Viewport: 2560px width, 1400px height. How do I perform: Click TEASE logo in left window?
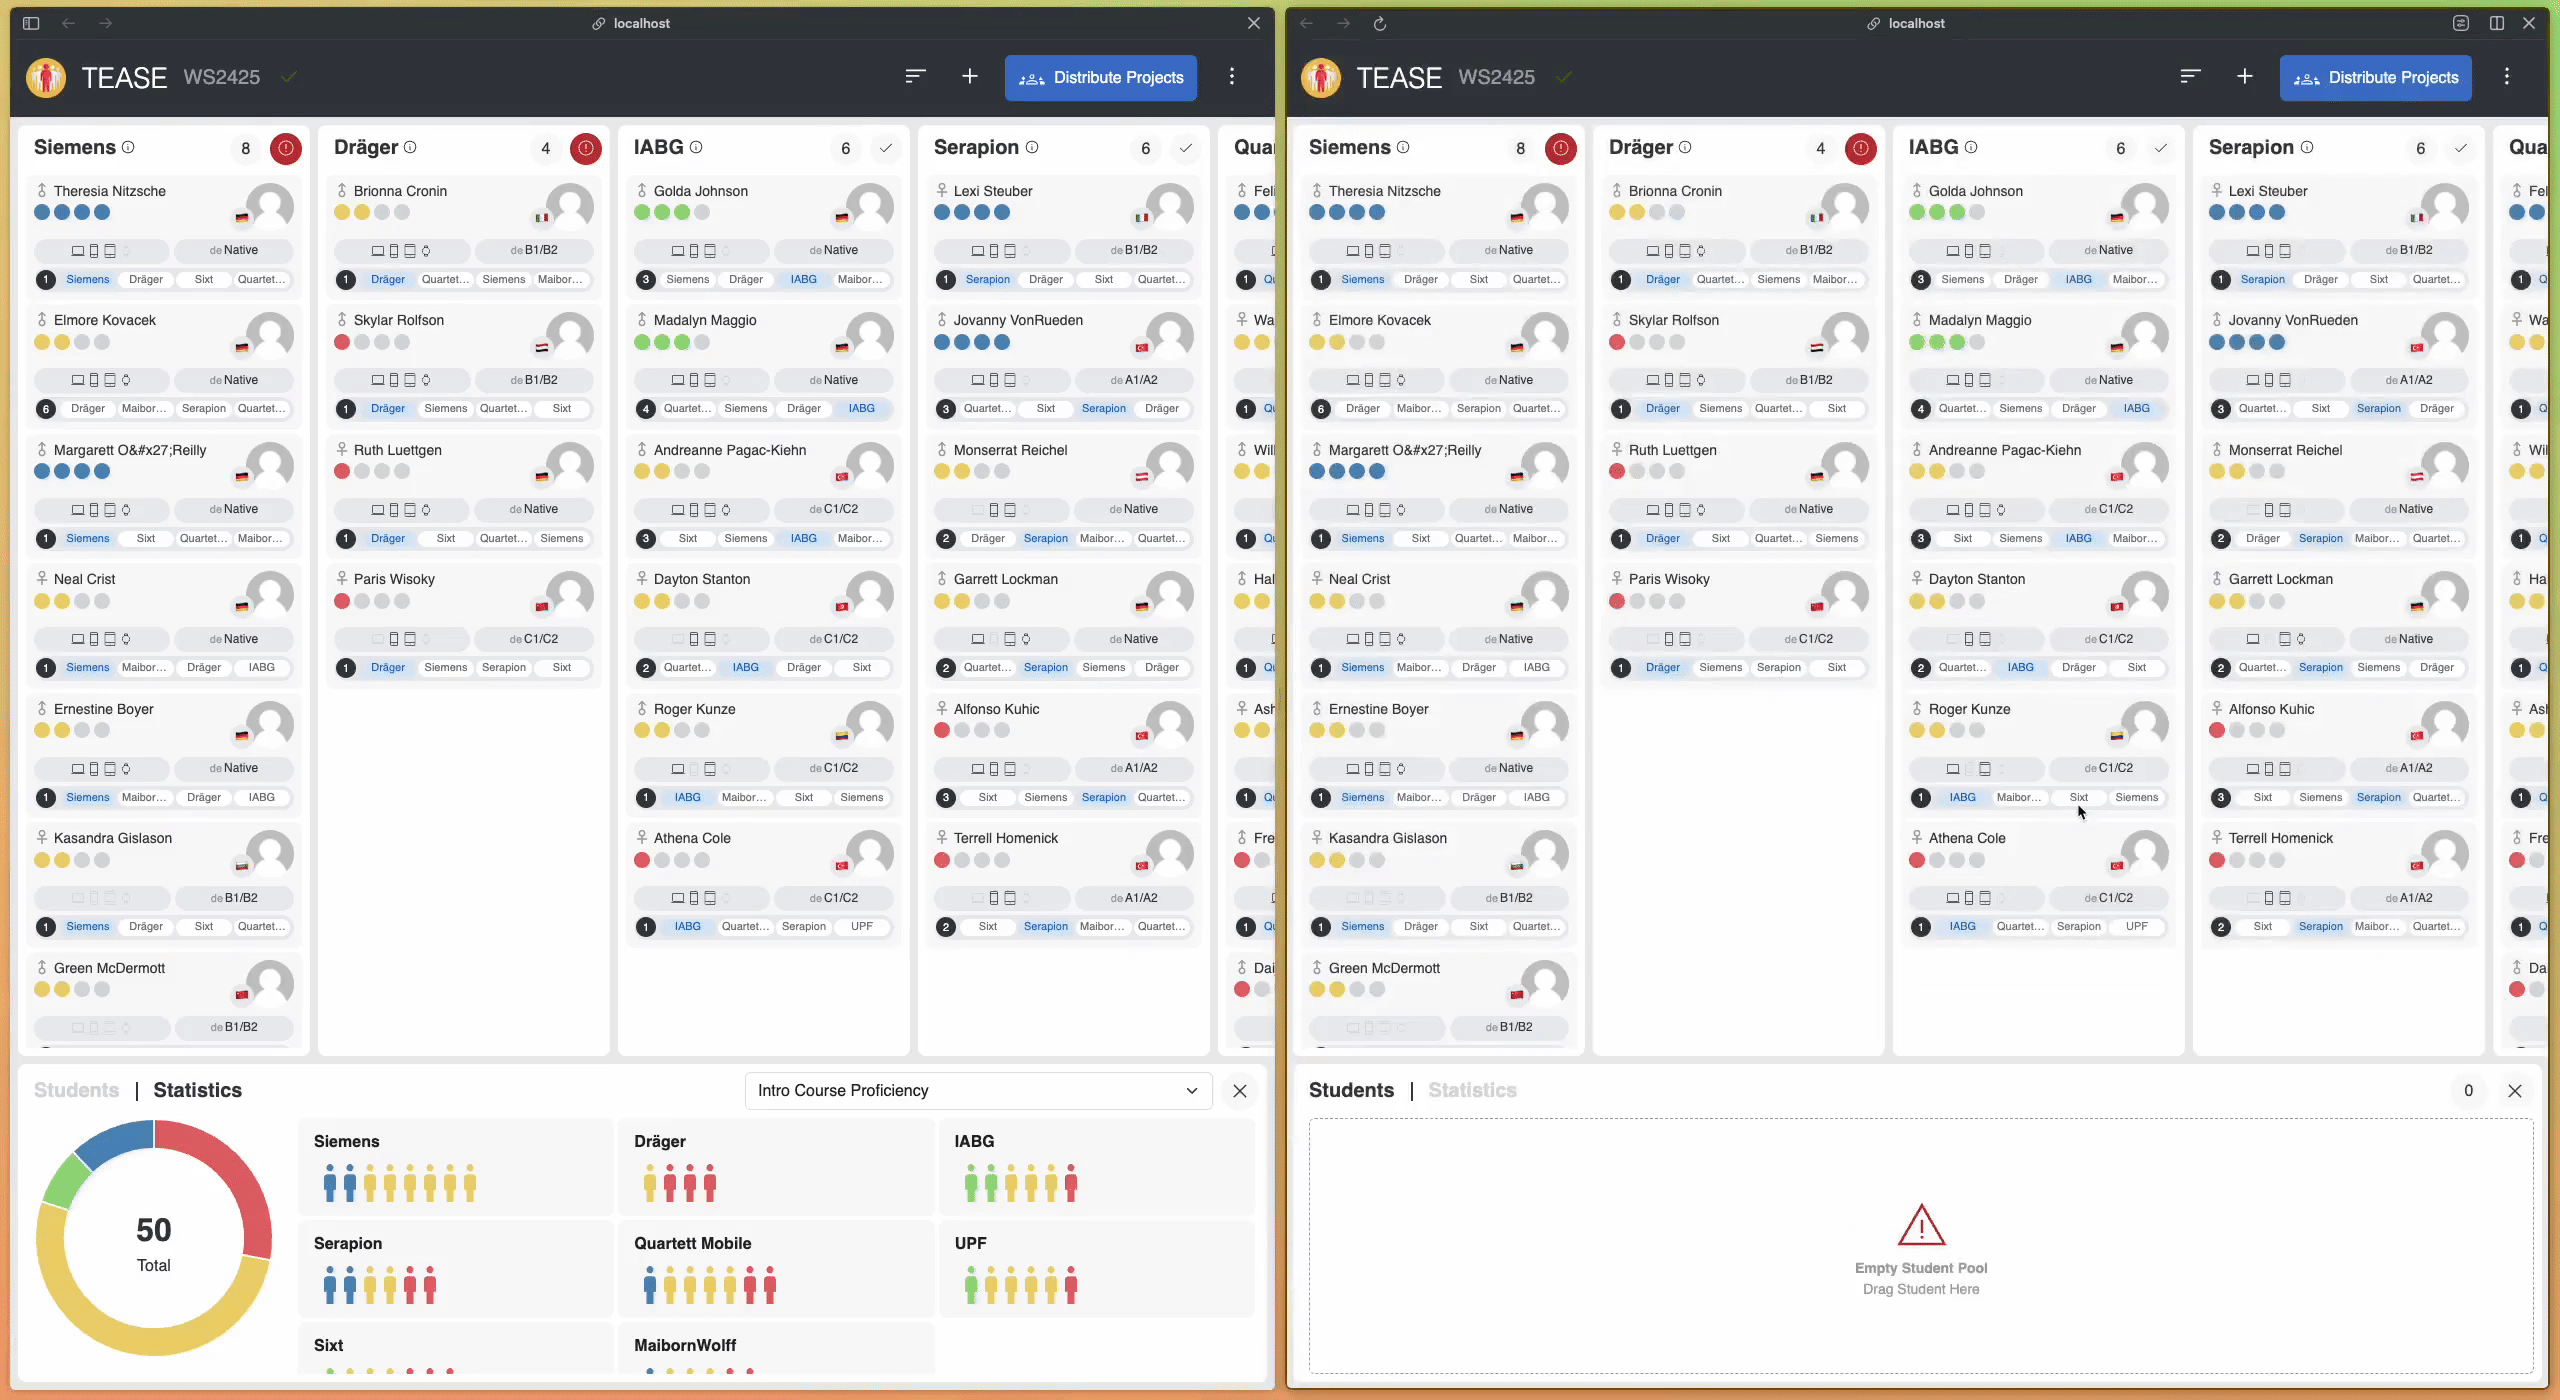[46, 78]
